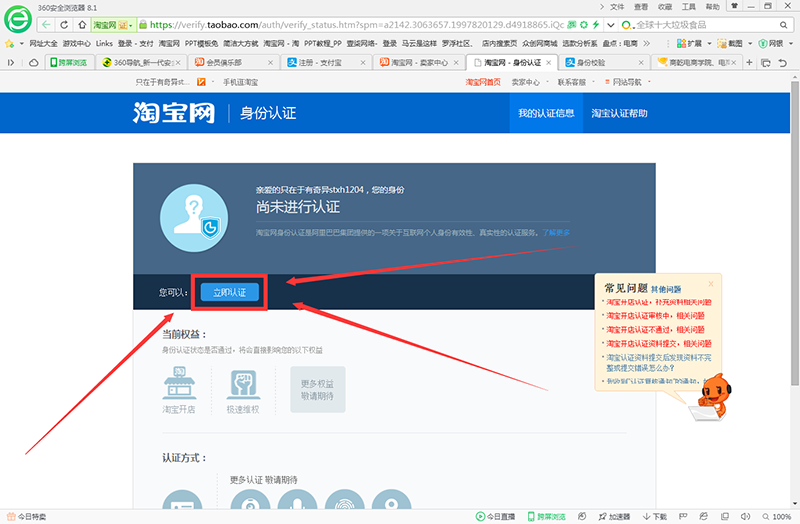Image resolution: width=800 pixels, height=524 pixels.
Task: Click the 手机逛淘宝 link
Action: [240, 82]
